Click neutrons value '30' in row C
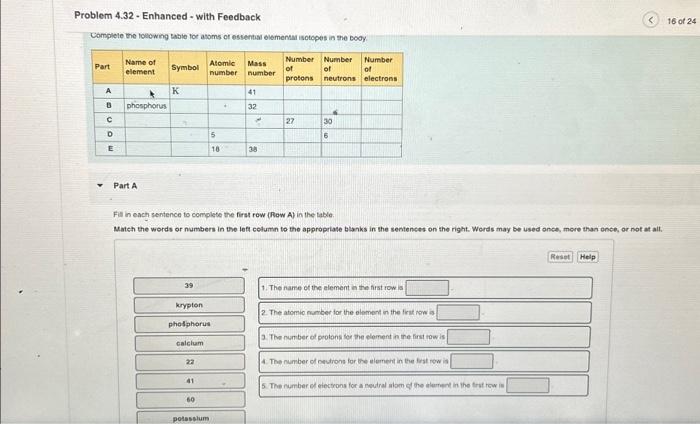700x424 pixels. coord(328,121)
